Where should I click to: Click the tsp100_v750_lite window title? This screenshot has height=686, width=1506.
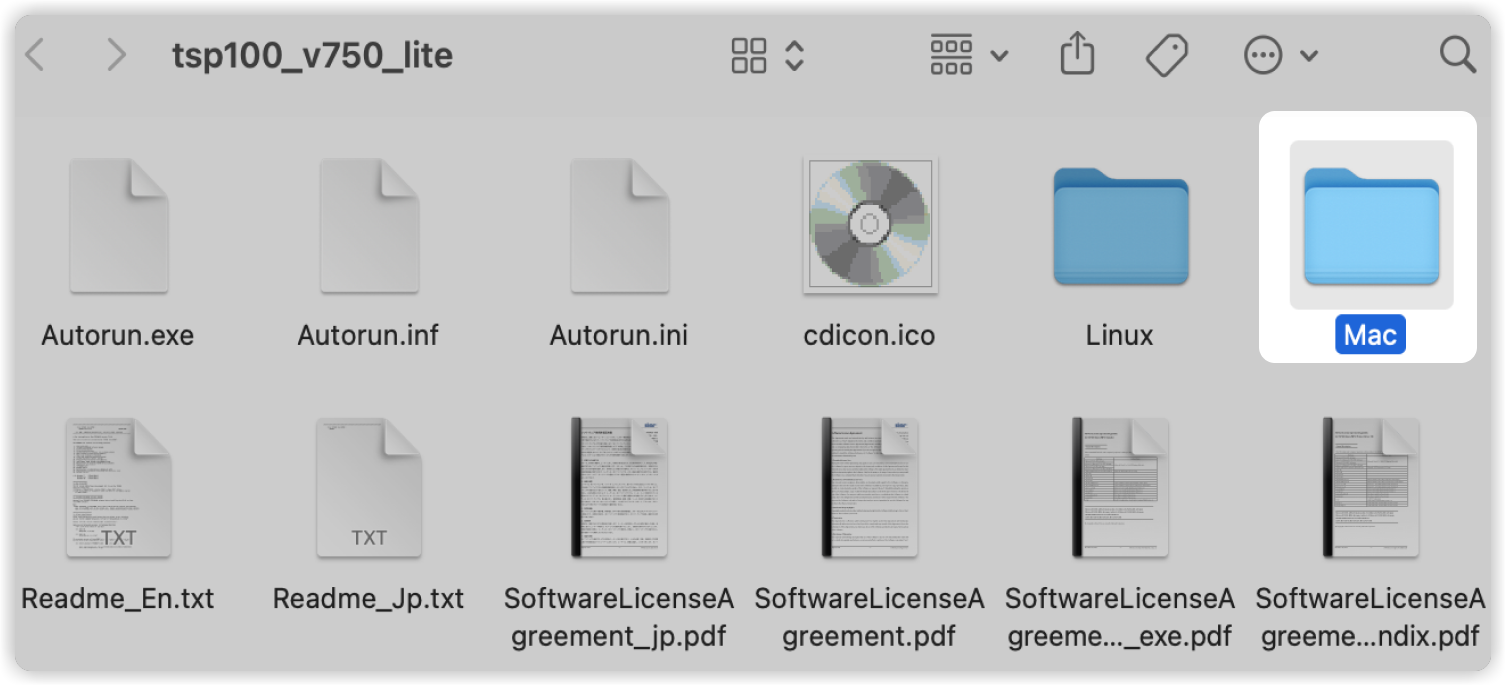[312, 56]
